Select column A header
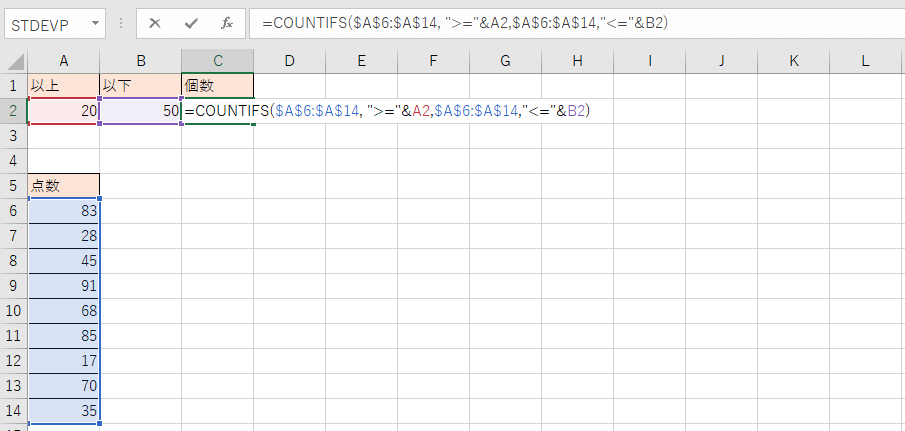Viewport: 905px width, 431px height. (64, 61)
